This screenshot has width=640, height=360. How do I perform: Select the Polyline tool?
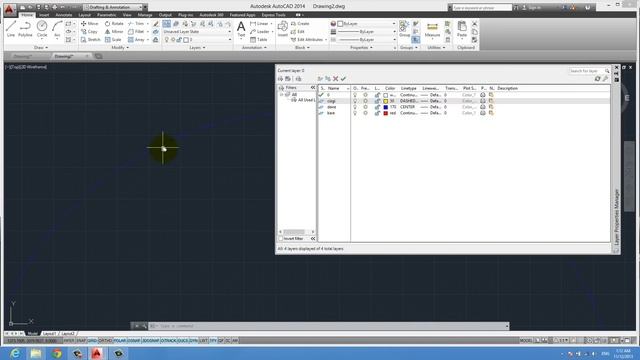coord(25,29)
